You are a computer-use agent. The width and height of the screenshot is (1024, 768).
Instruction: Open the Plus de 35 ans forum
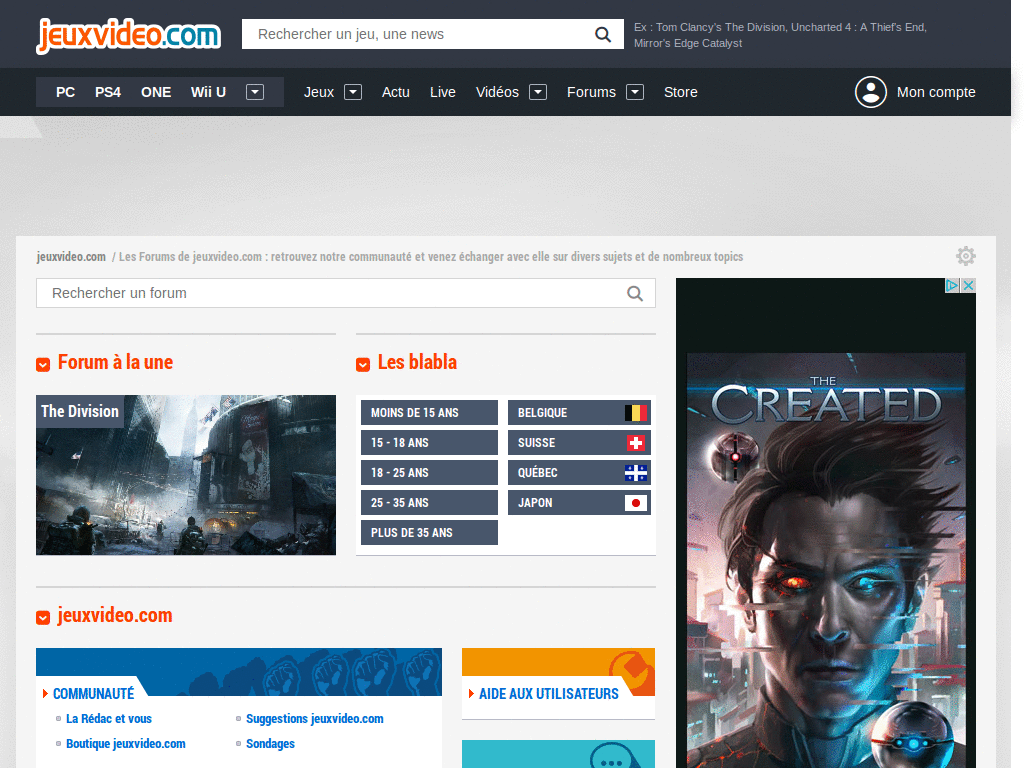[429, 533]
